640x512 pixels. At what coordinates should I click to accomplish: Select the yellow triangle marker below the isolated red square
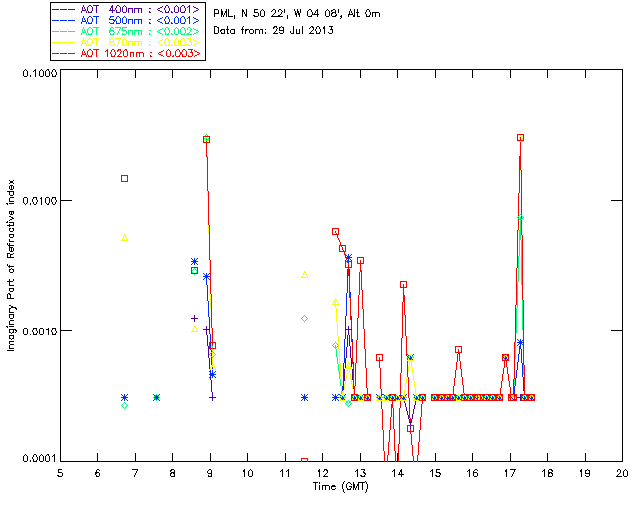(x=124, y=238)
